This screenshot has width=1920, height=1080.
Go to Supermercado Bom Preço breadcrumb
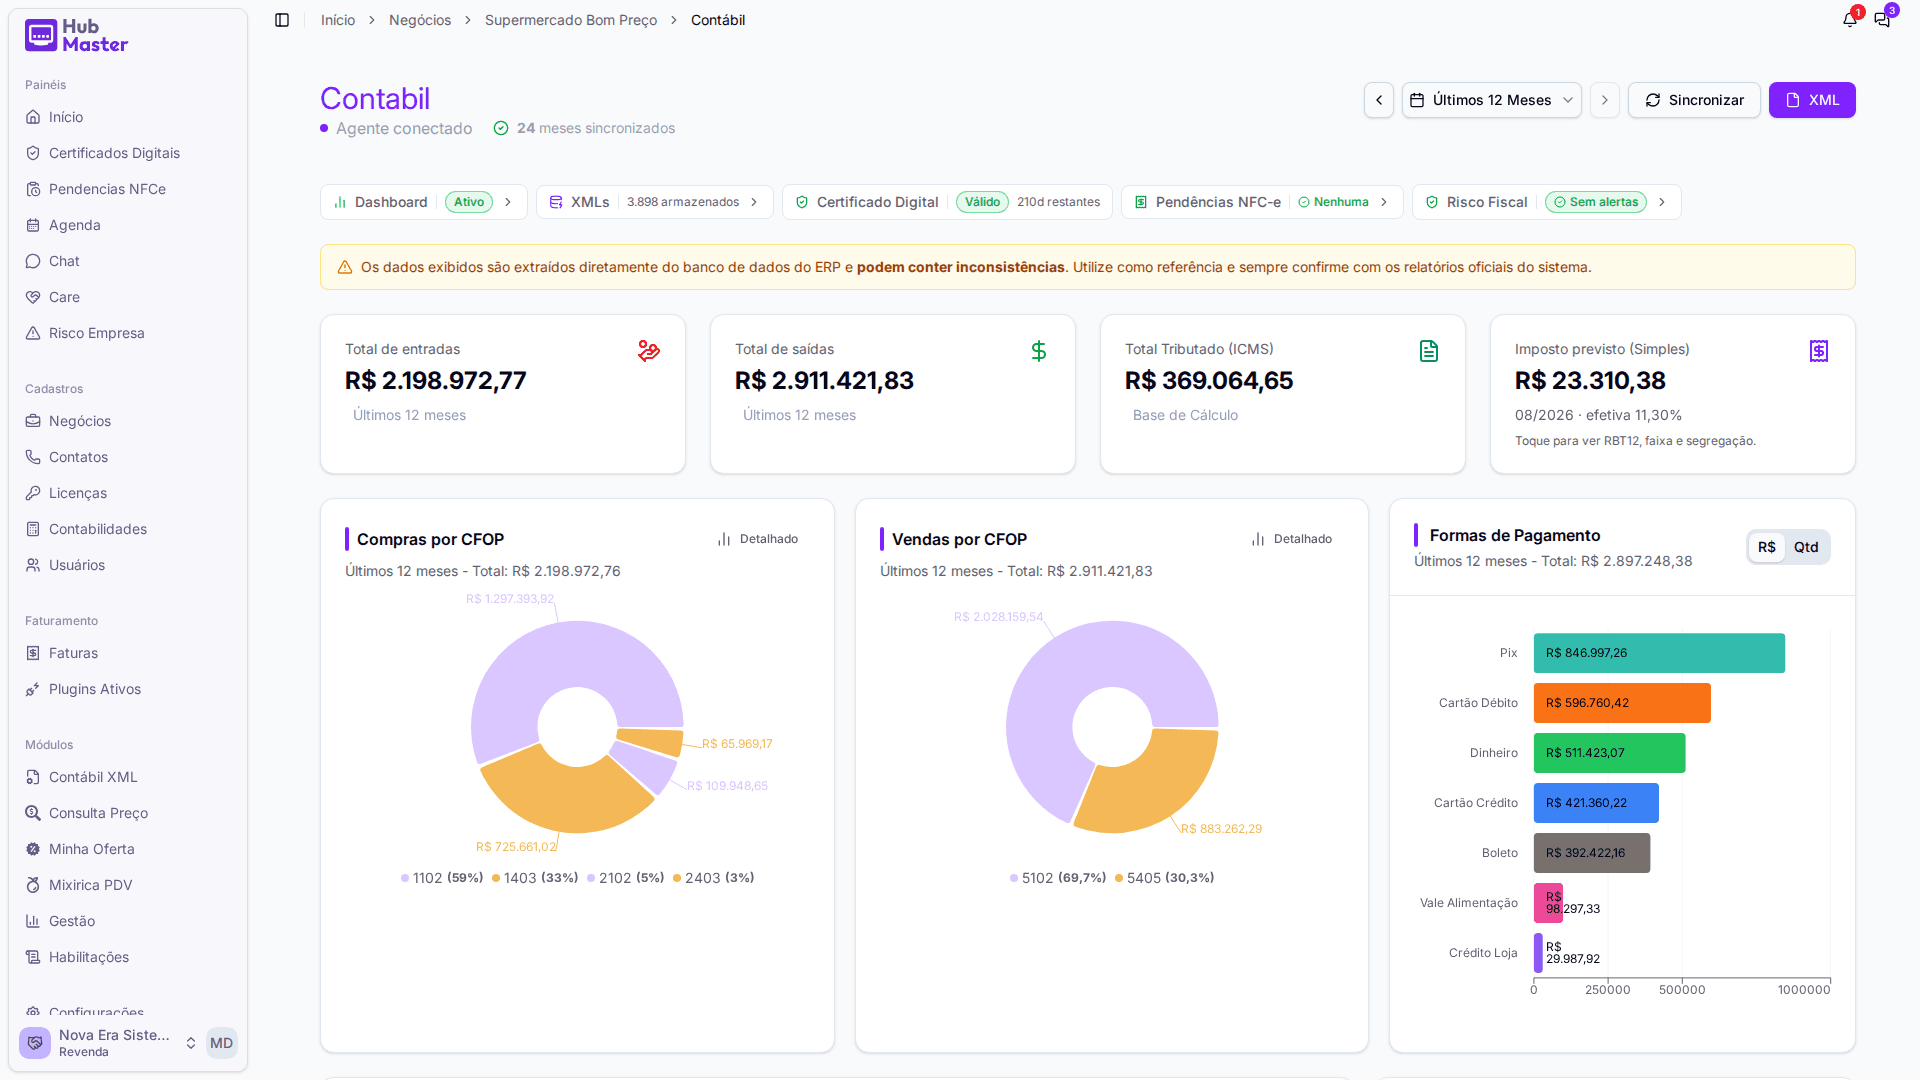(x=571, y=20)
